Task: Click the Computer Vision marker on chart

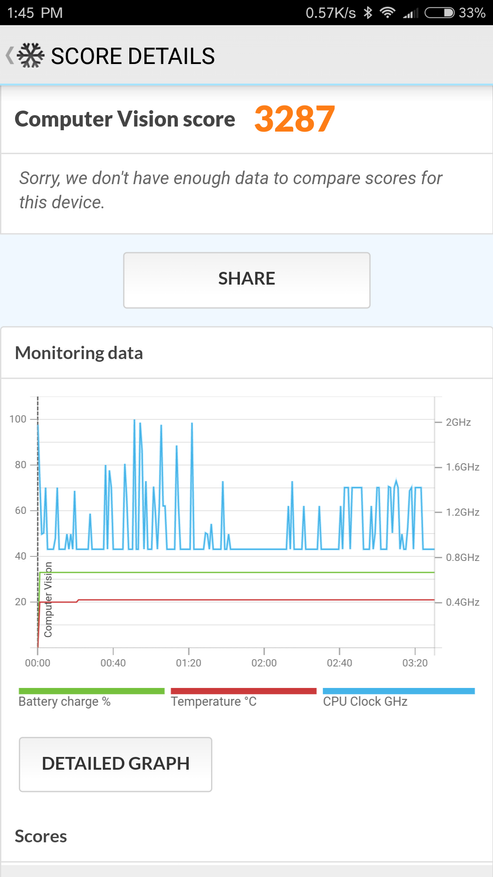Action: [x=48, y=599]
